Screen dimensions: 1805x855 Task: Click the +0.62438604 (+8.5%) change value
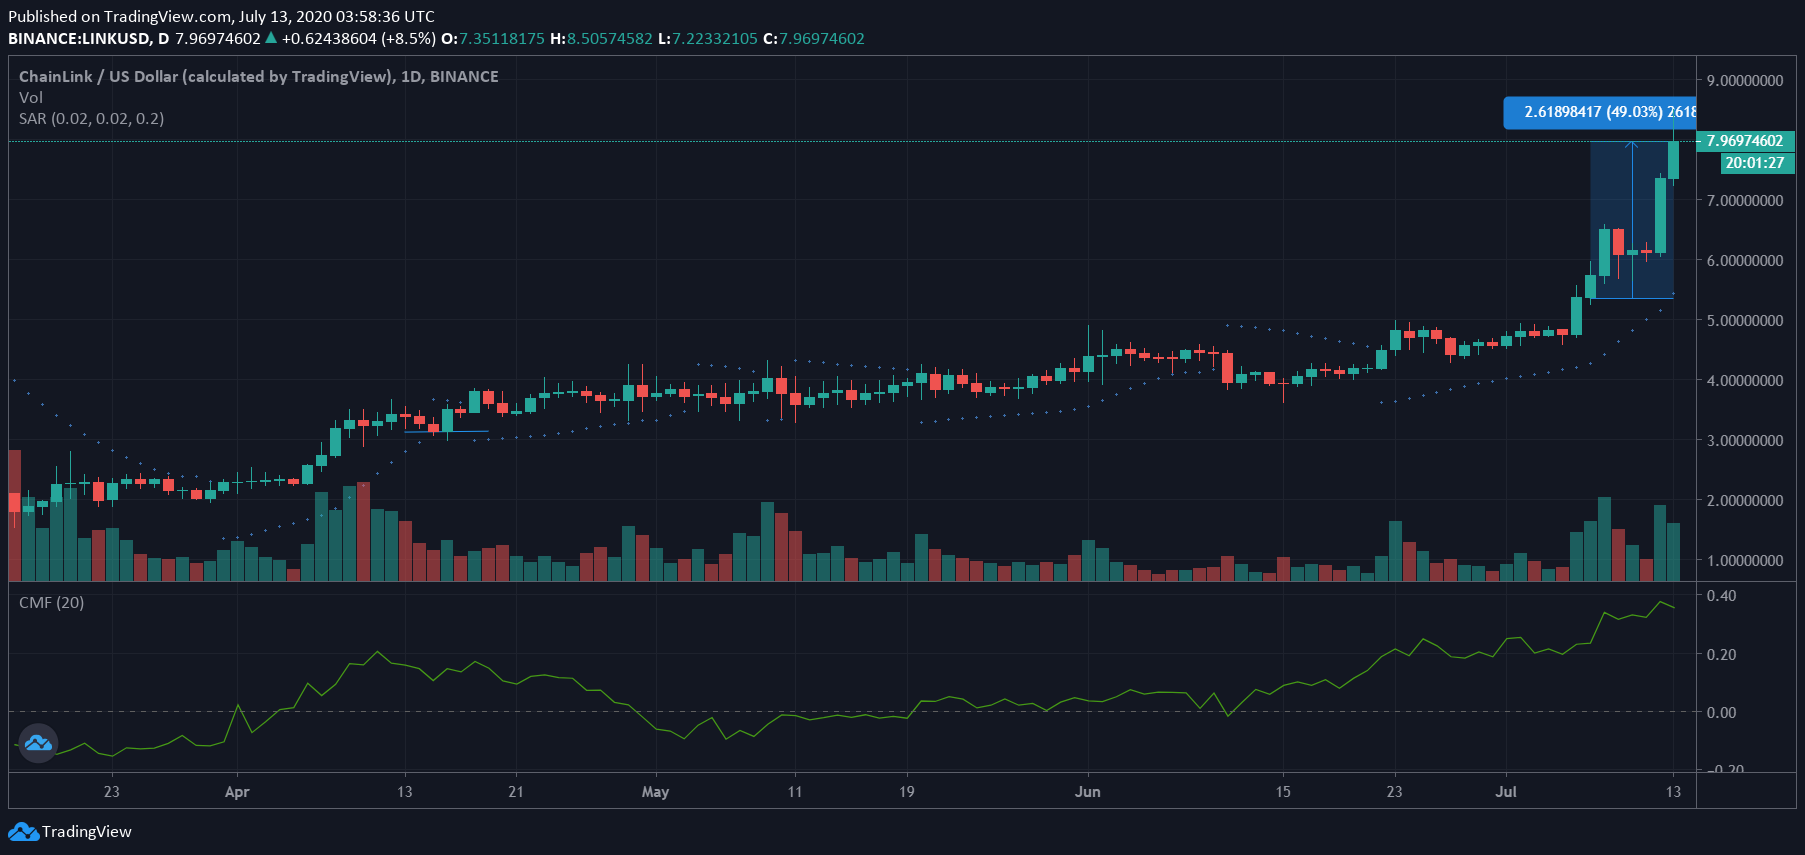click(359, 39)
